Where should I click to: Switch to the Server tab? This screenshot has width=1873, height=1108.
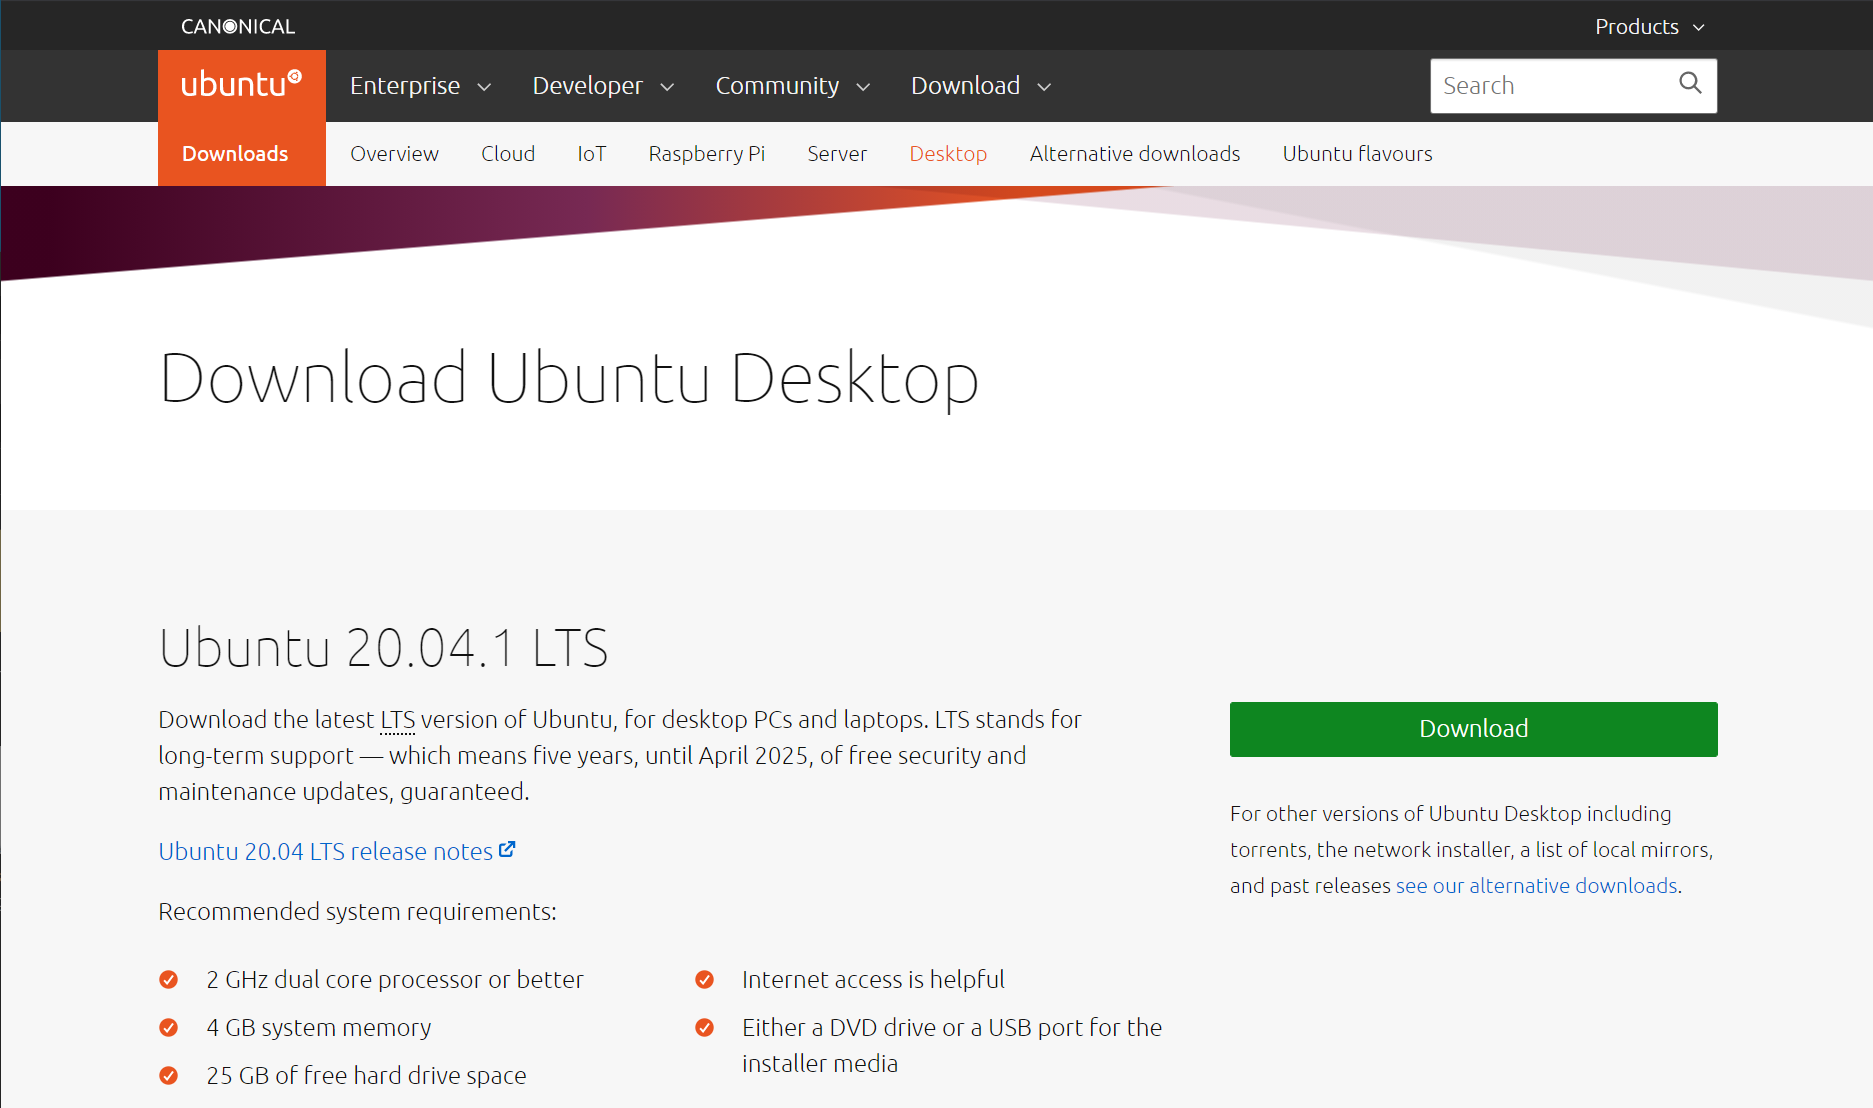coord(837,153)
